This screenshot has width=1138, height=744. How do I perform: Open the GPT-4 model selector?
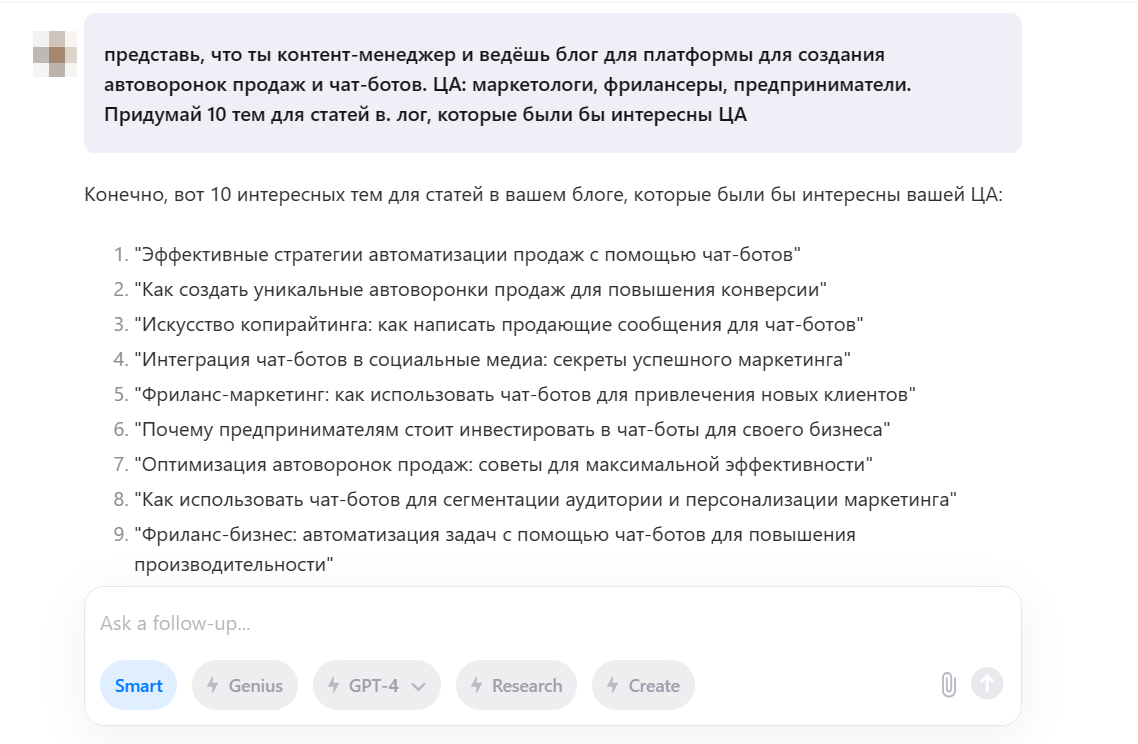click(374, 686)
